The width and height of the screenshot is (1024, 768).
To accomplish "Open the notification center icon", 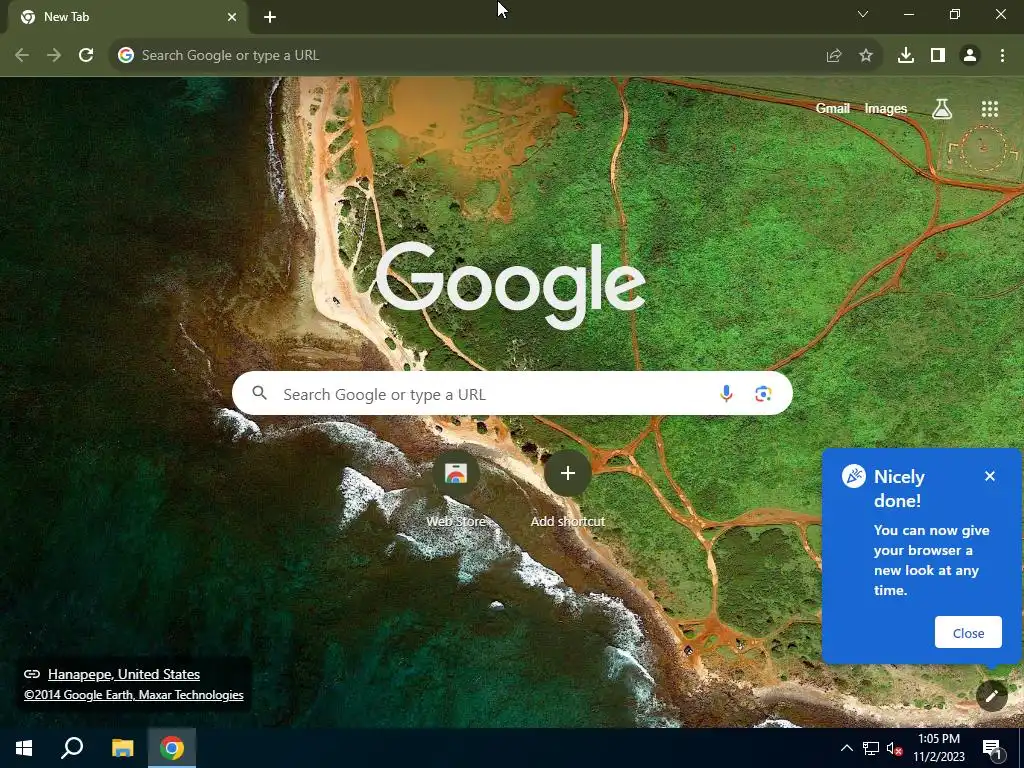I will click(x=991, y=748).
